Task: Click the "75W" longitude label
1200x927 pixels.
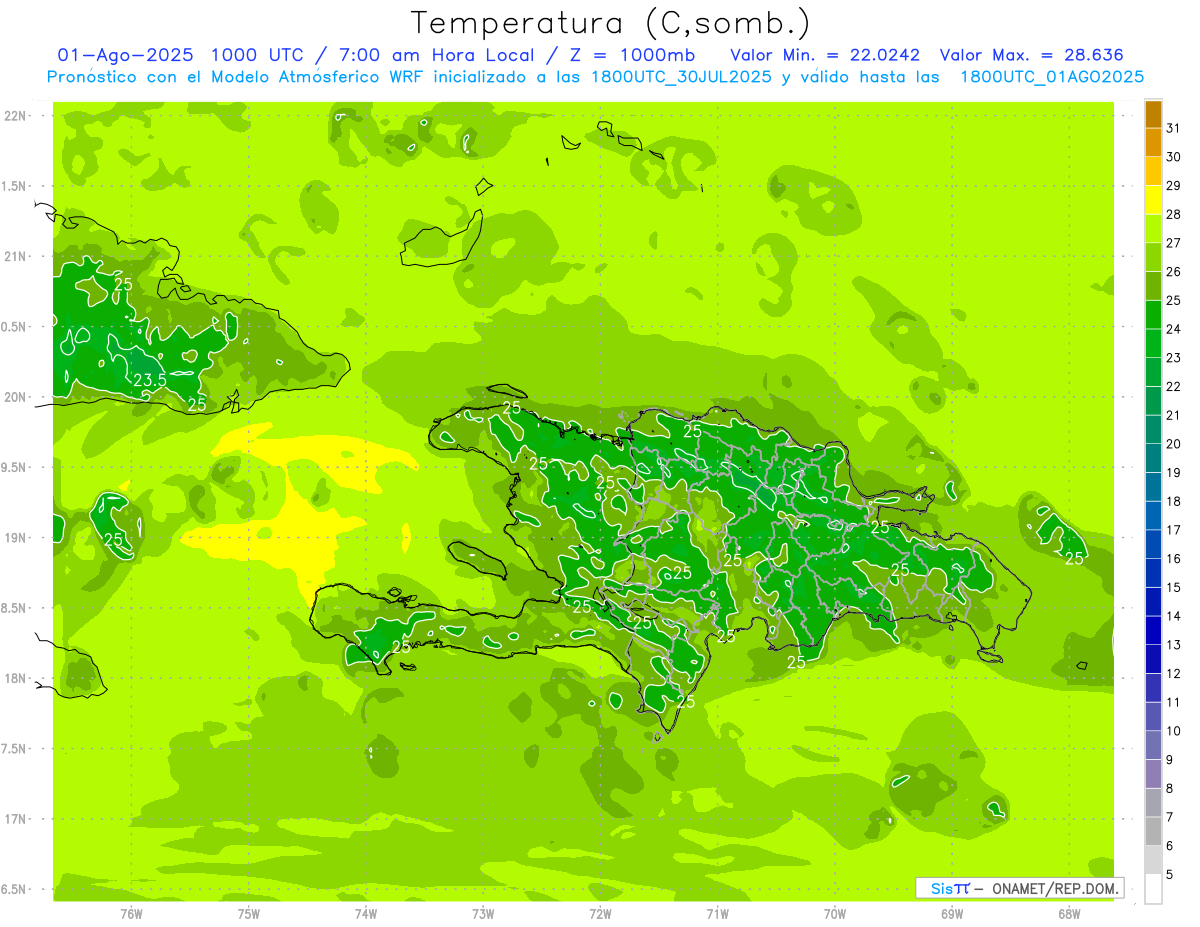Action: (249, 913)
